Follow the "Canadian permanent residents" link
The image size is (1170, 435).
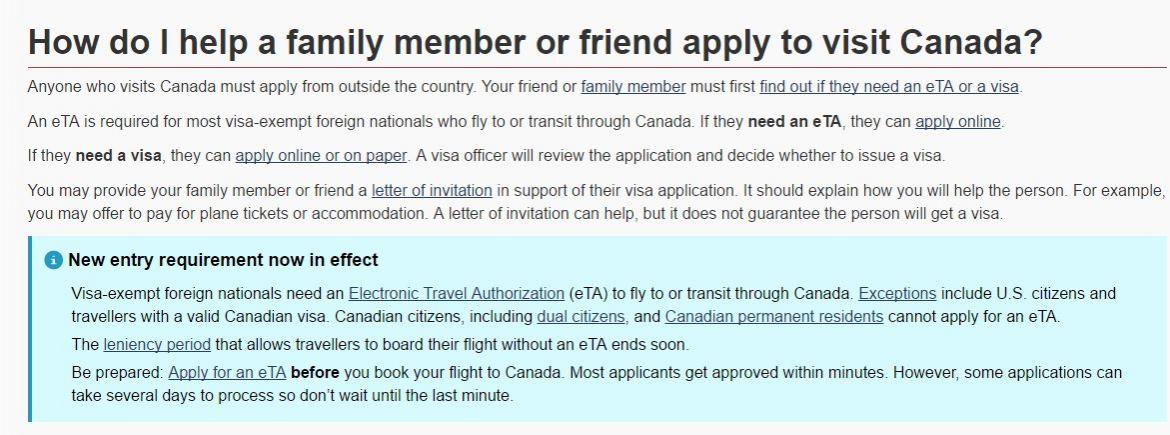(x=774, y=317)
